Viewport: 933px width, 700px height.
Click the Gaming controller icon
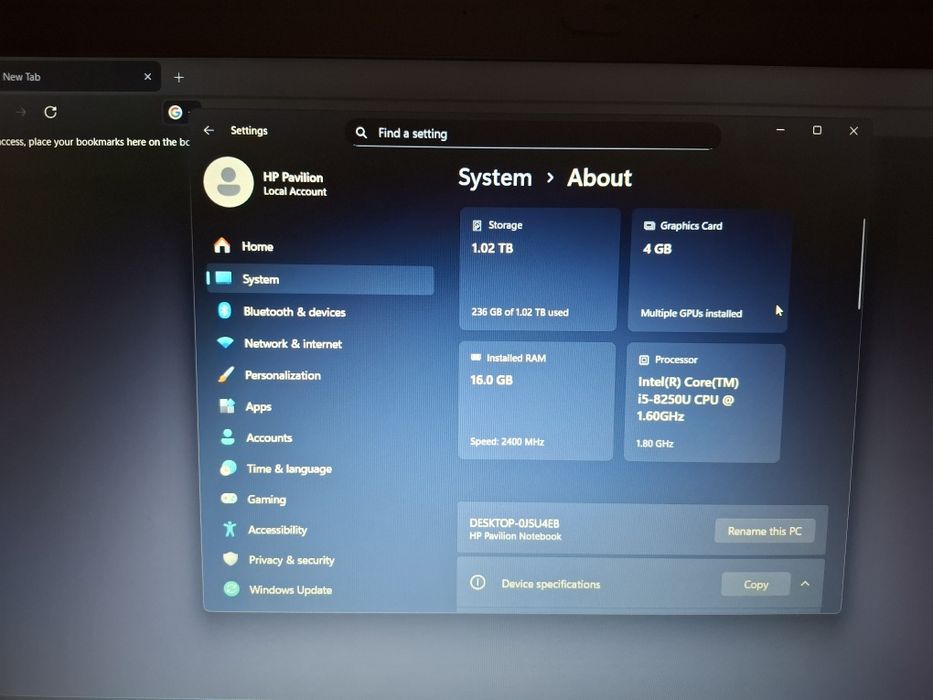point(229,498)
